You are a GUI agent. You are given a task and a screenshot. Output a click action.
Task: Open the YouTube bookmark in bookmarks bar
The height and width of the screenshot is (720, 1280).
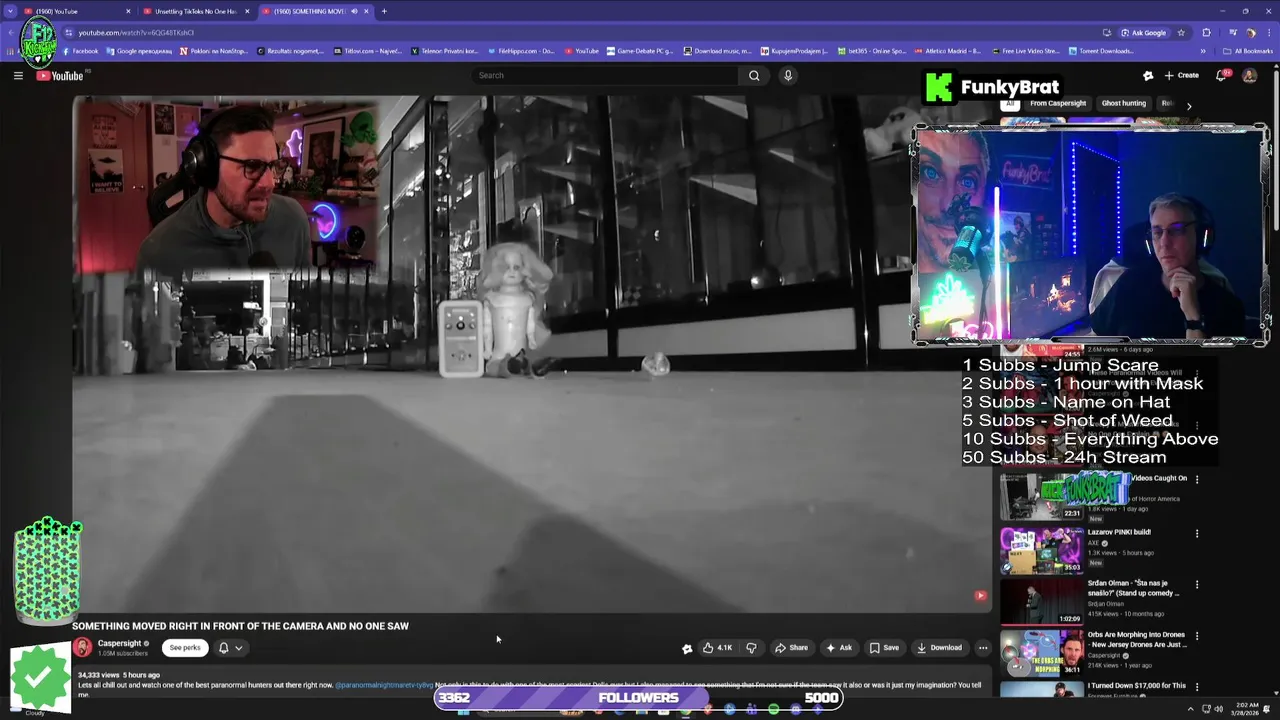pyautogui.click(x=582, y=51)
